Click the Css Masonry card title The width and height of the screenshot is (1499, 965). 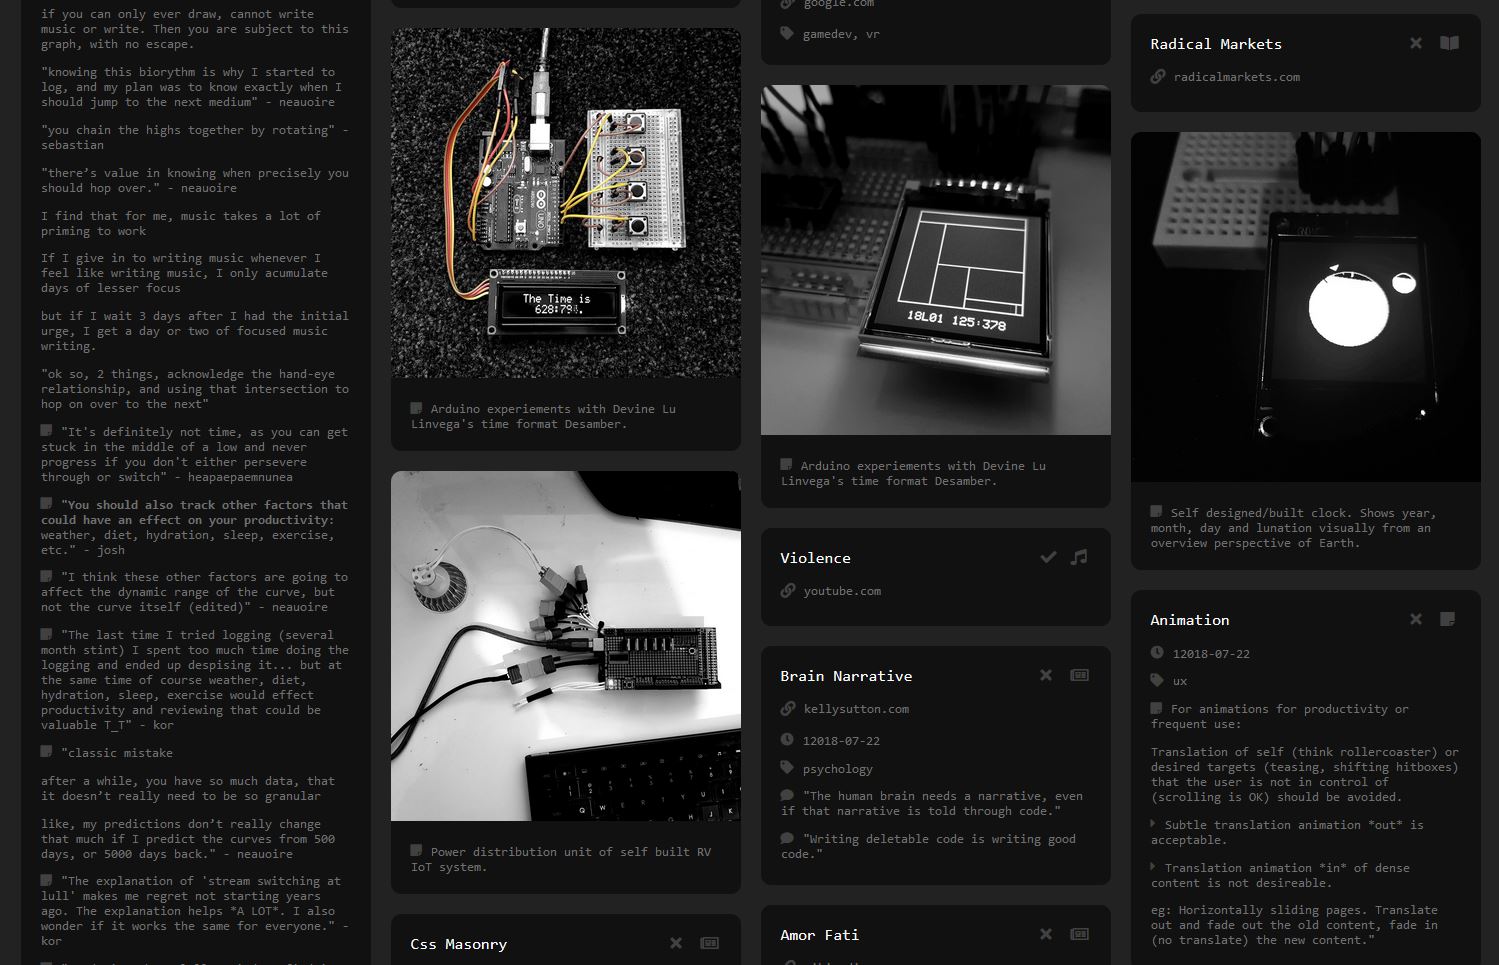click(x=458, y=944)
